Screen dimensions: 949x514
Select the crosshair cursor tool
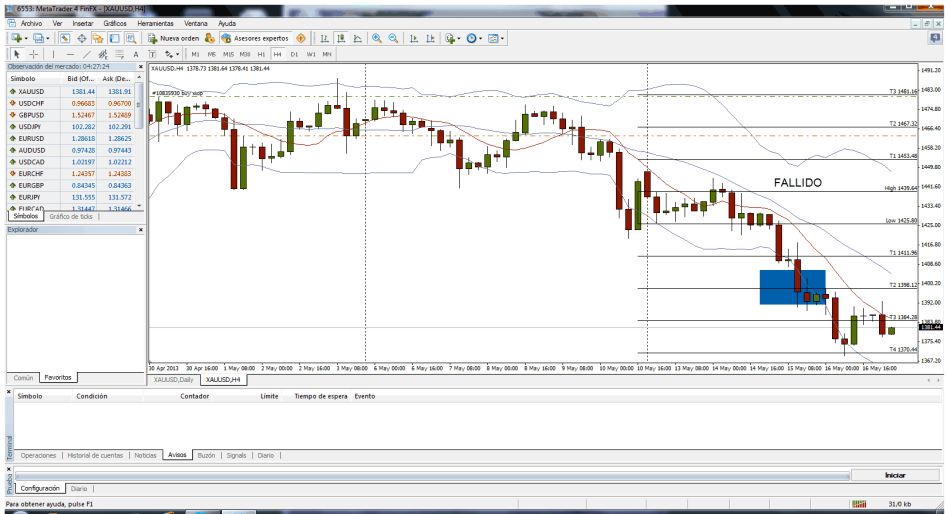[x=31, y=54]
